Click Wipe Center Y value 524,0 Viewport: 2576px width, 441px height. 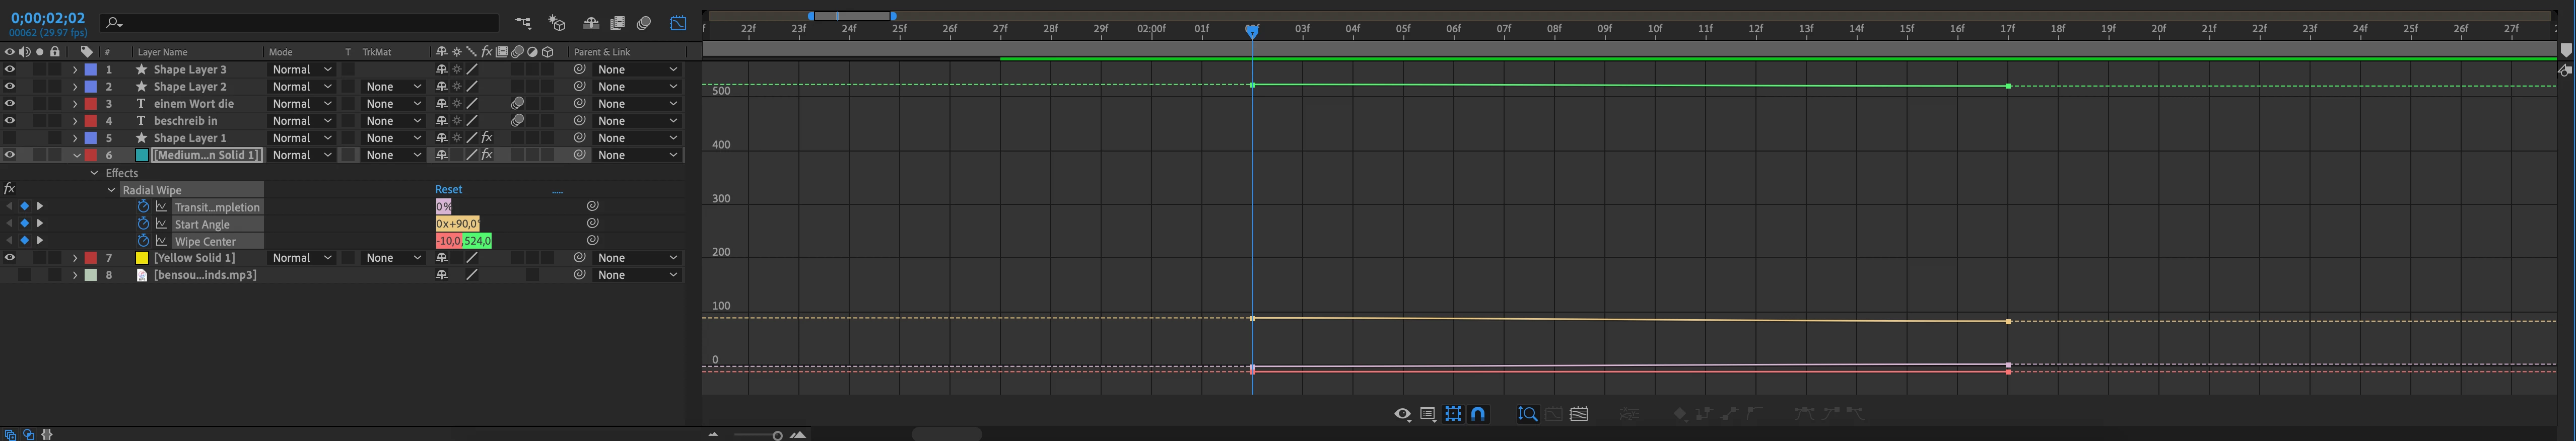coord(477,241)
